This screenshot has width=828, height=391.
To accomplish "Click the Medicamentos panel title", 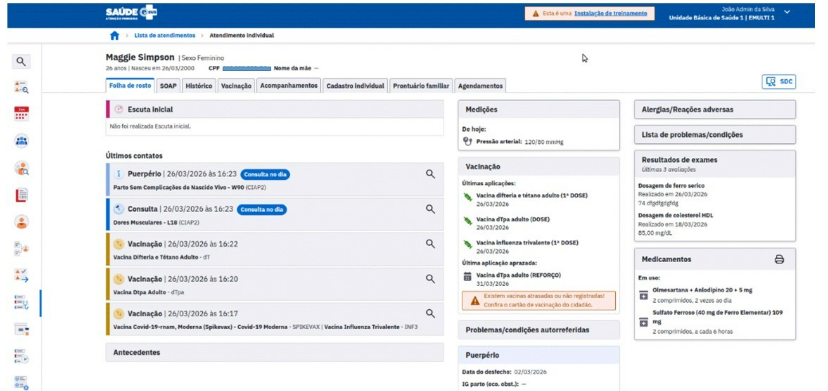I will click(666, 259).
